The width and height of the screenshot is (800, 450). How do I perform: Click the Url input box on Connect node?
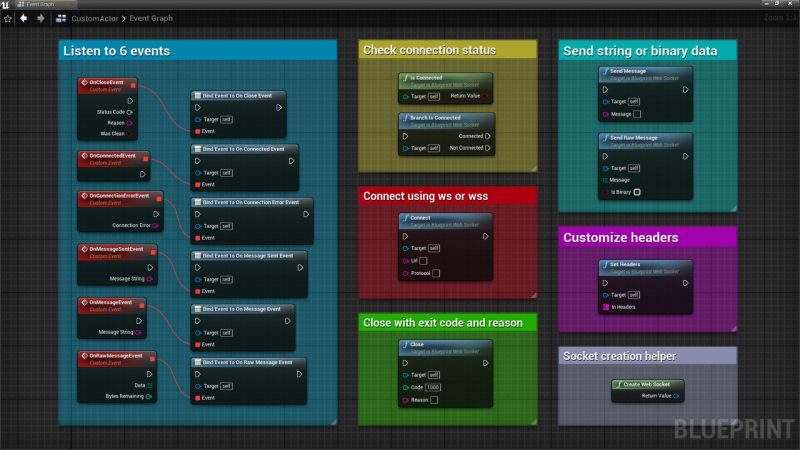click(423, 261)
